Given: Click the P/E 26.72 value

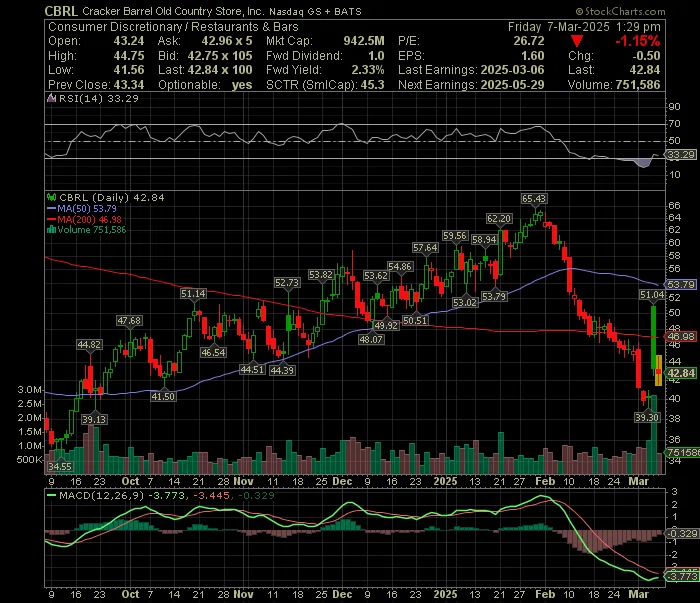Looking at the screenshot, I should (x=529, y=41).
